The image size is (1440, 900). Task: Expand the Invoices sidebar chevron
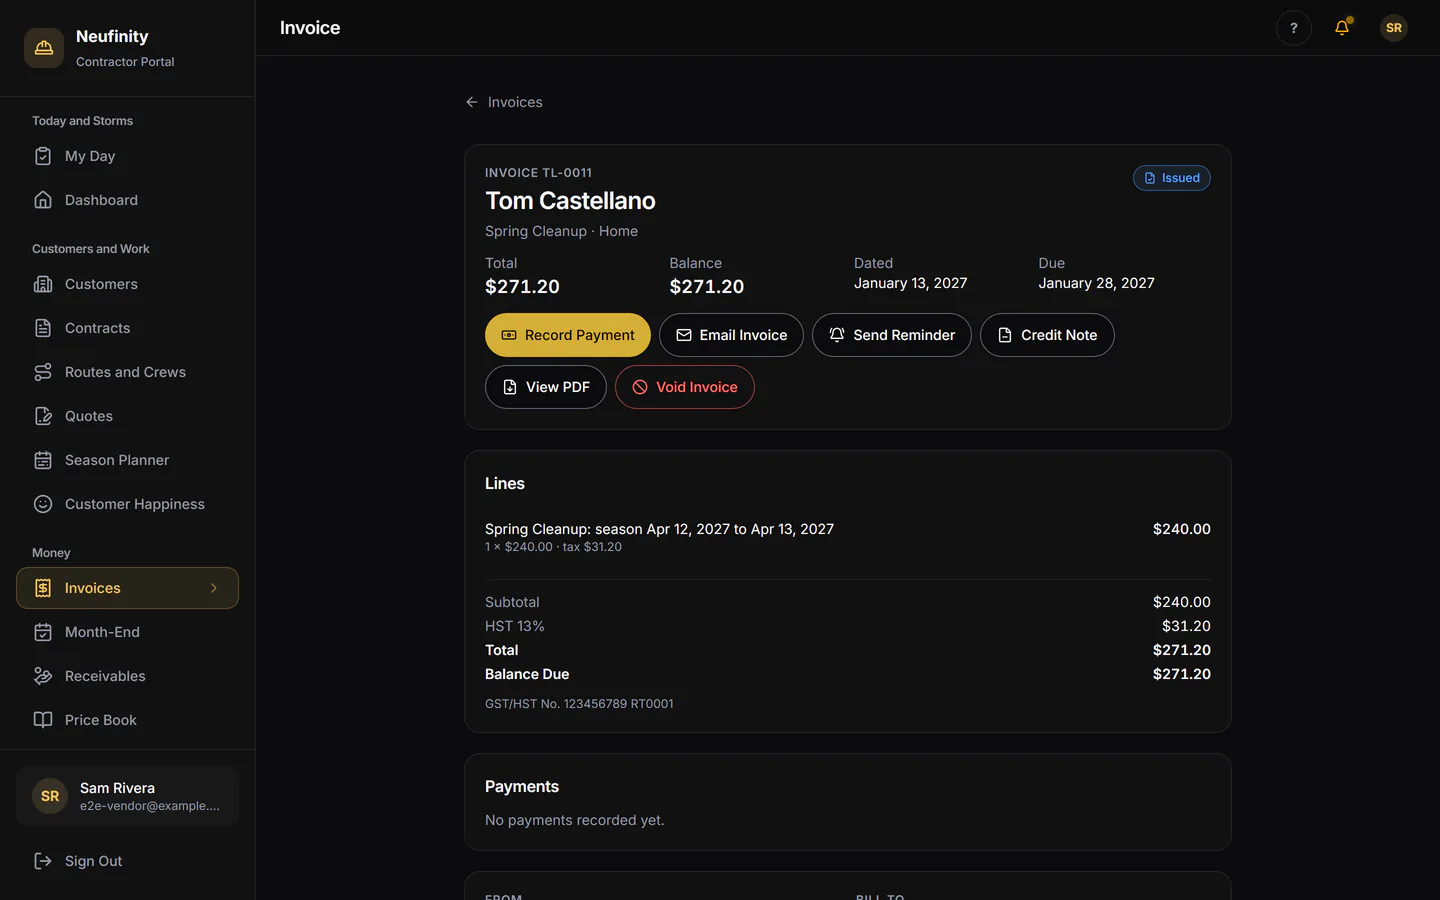tap(214, 588)
